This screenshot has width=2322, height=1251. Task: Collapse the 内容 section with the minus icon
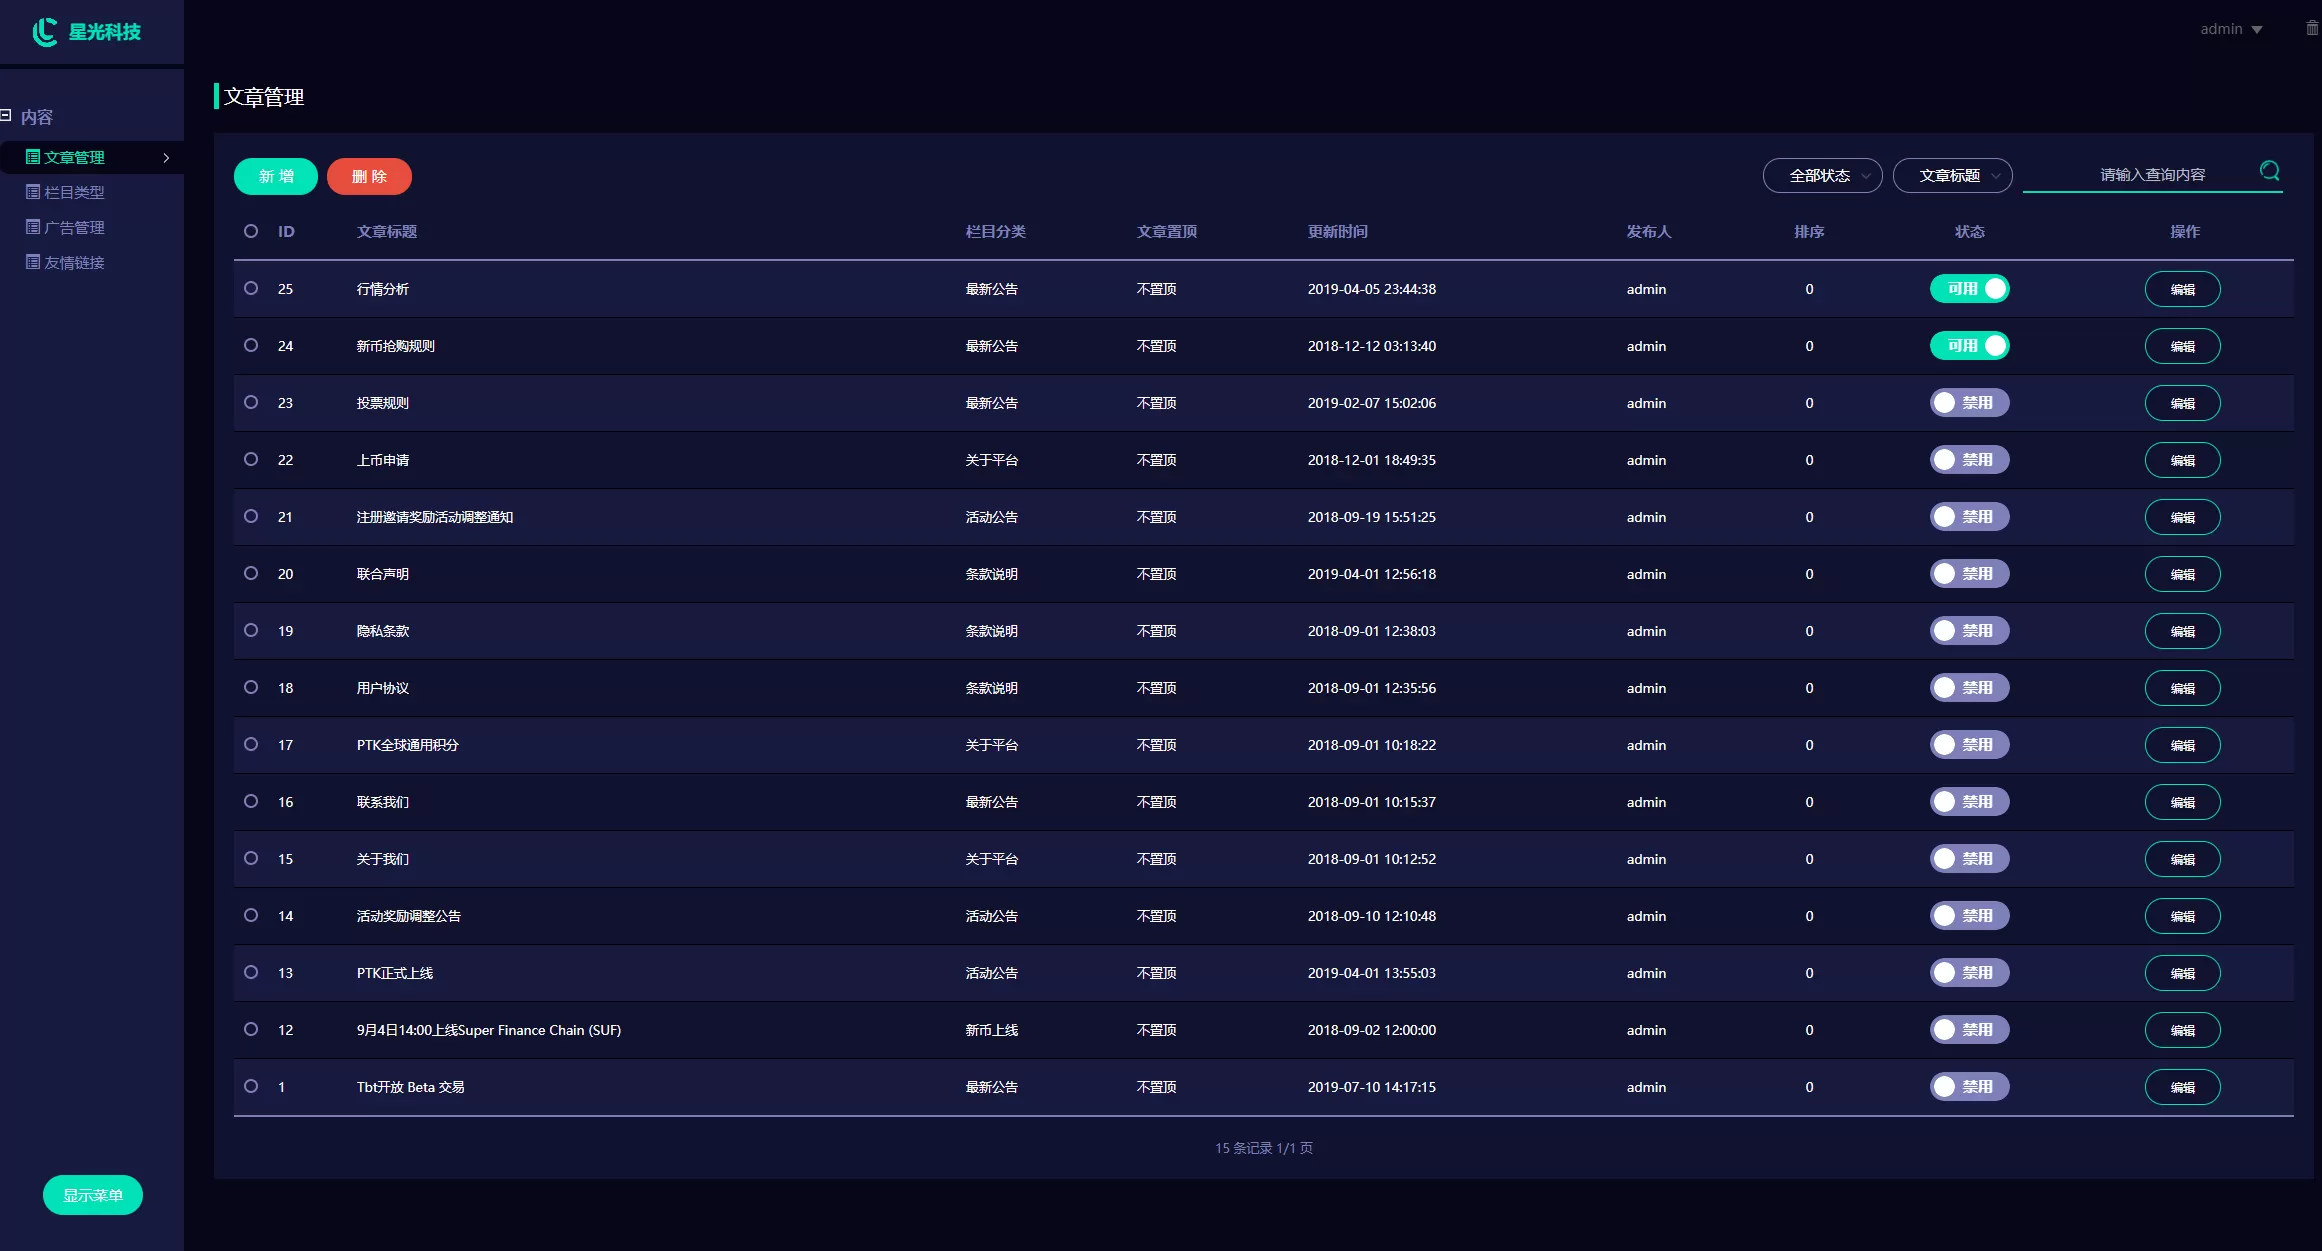[6, 116]
